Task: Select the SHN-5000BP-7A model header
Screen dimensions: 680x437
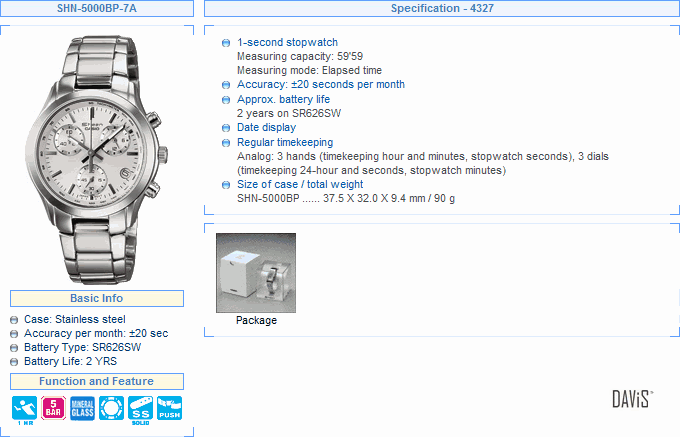Action: click(x=97, y=8)
